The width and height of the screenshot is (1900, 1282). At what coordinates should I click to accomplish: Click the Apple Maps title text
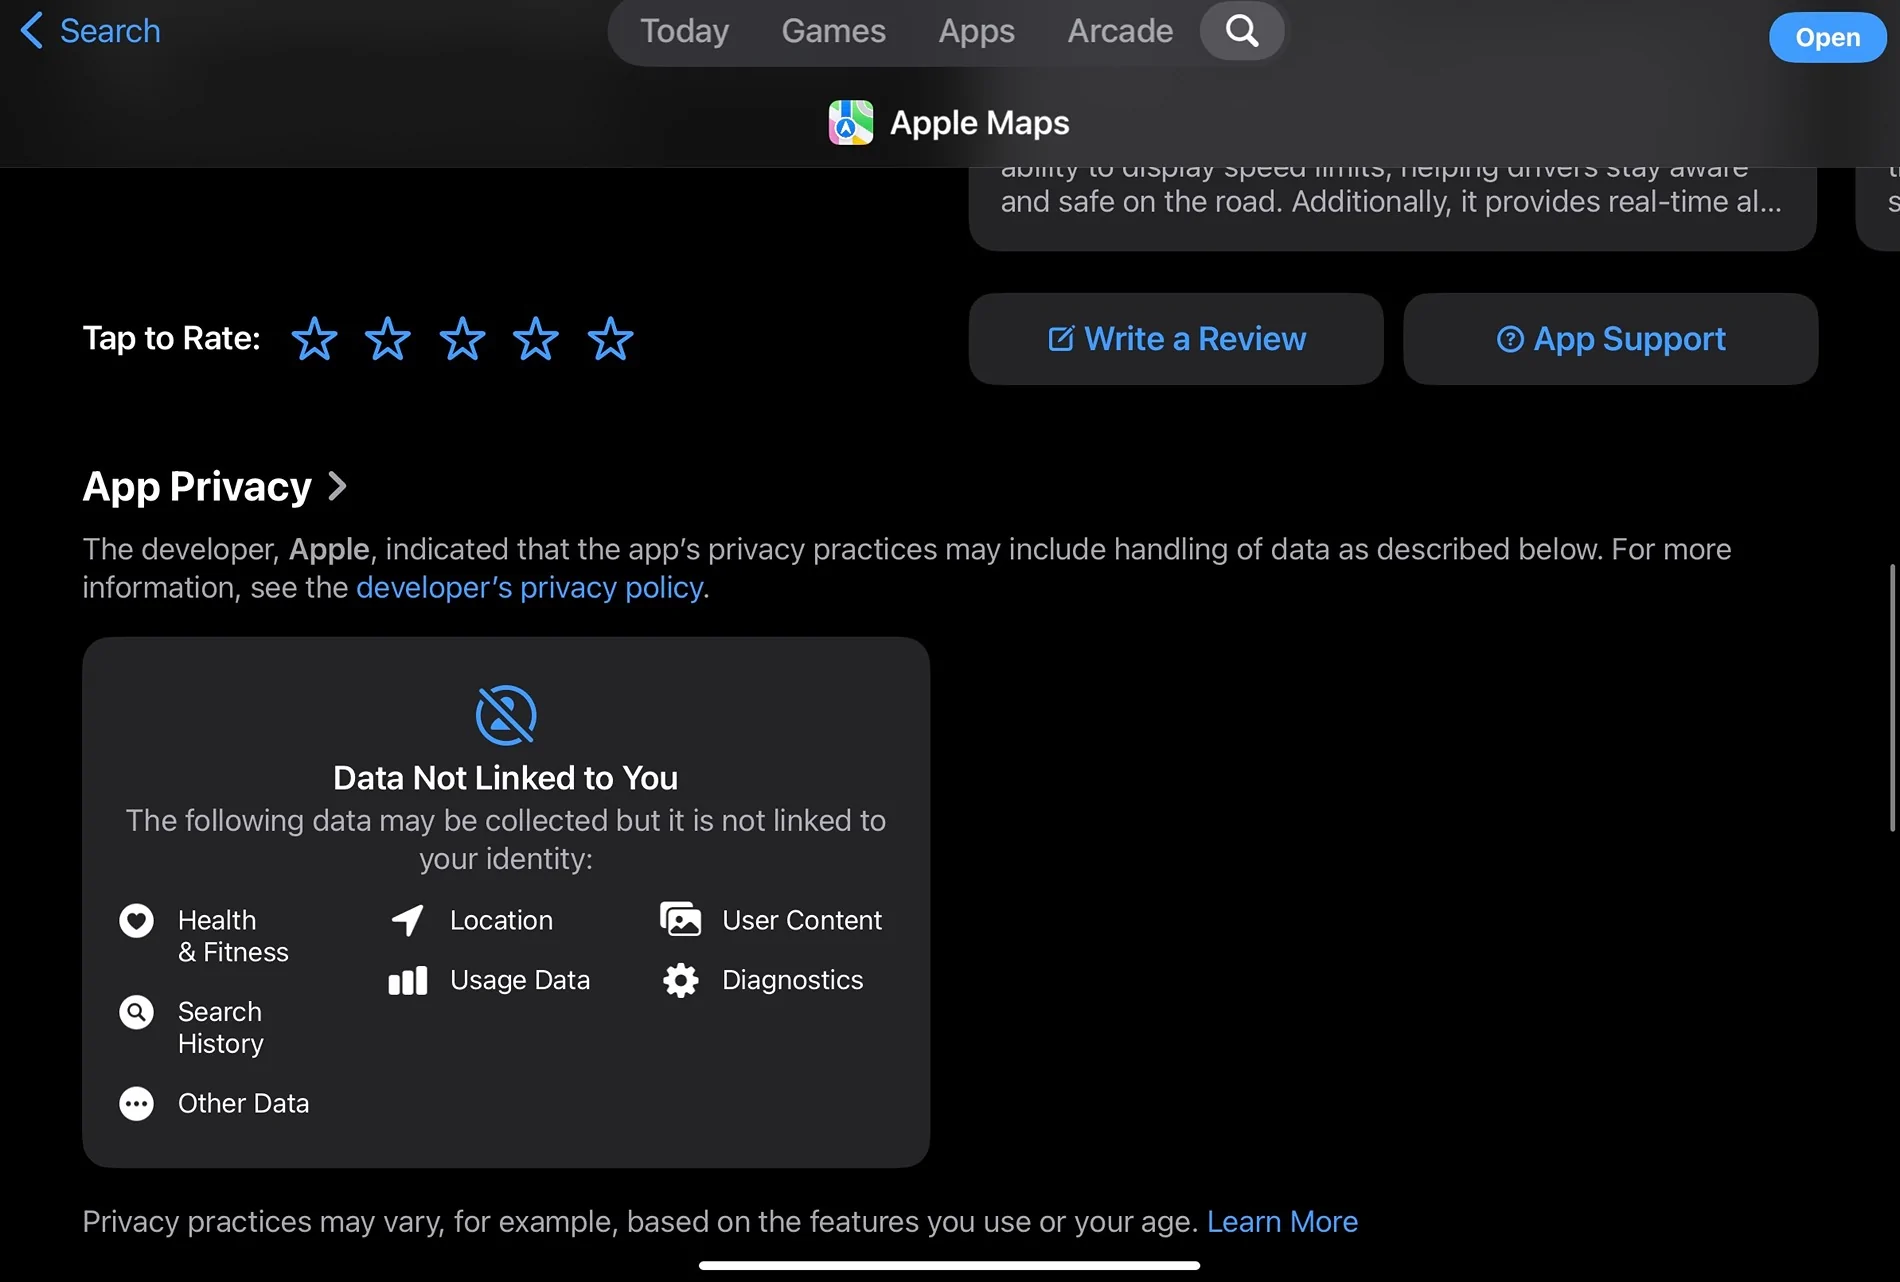click(979, 123)
